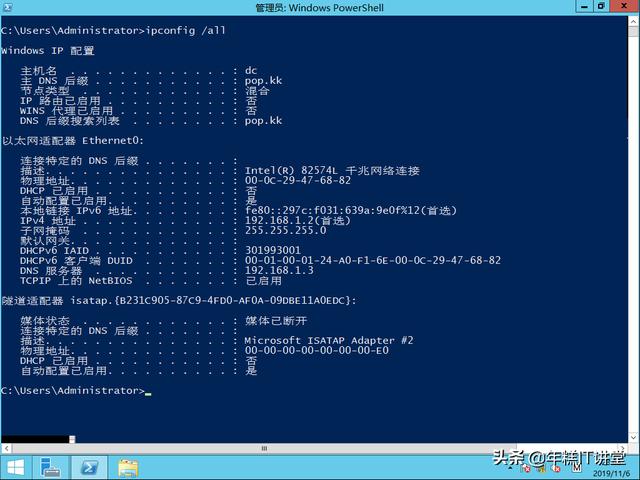Click the physical address 00-0C-29-47-68-82

pos(298,180)
